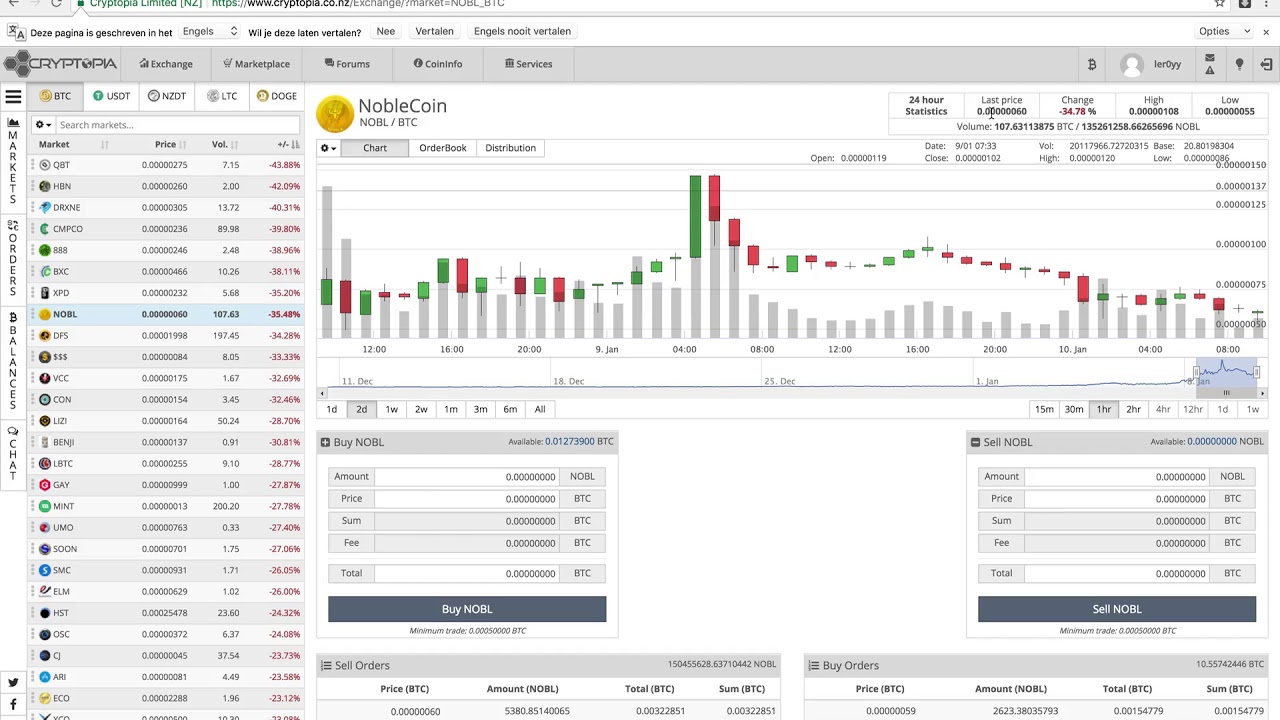Select the All chart range

click(x=540, y=409)
